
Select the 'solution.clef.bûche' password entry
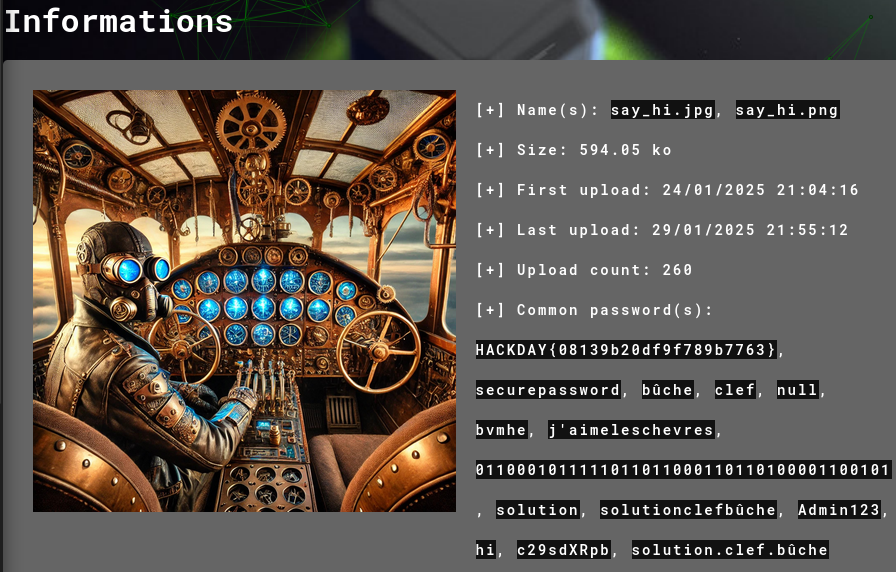click(x=730, y=550)
